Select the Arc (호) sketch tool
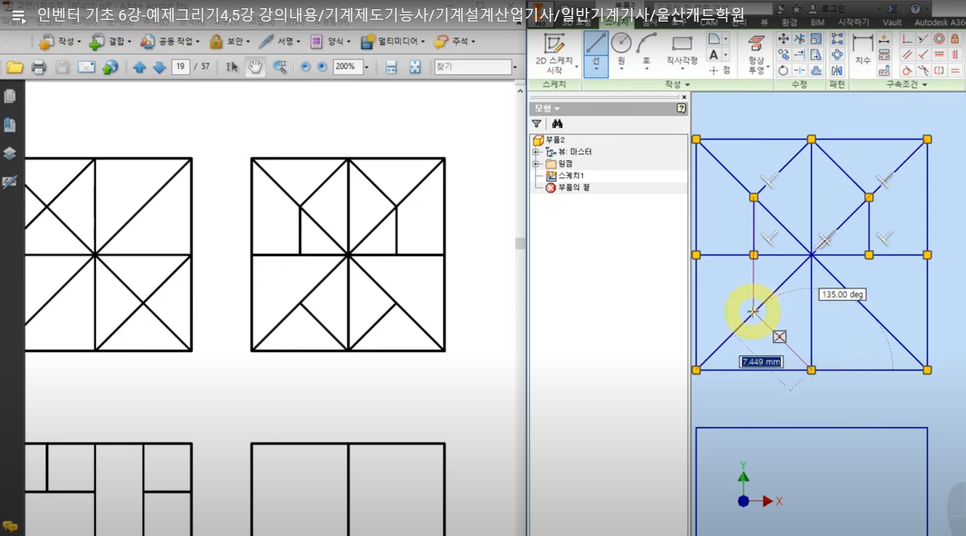 click(x=646, y=51)
